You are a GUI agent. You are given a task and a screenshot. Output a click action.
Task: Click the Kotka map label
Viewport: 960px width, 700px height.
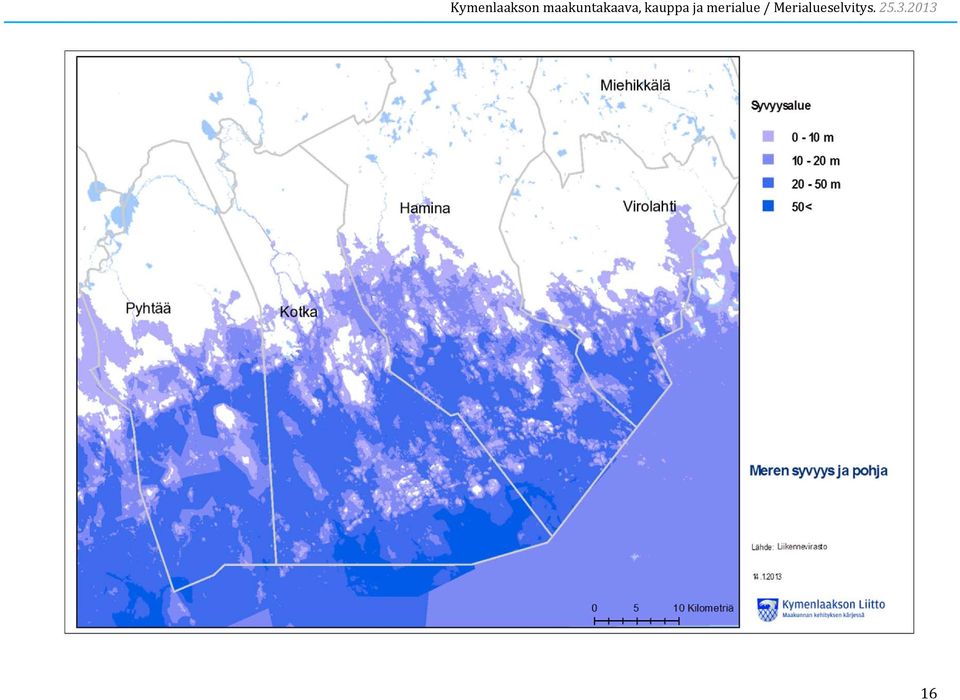tap(299, 312)
